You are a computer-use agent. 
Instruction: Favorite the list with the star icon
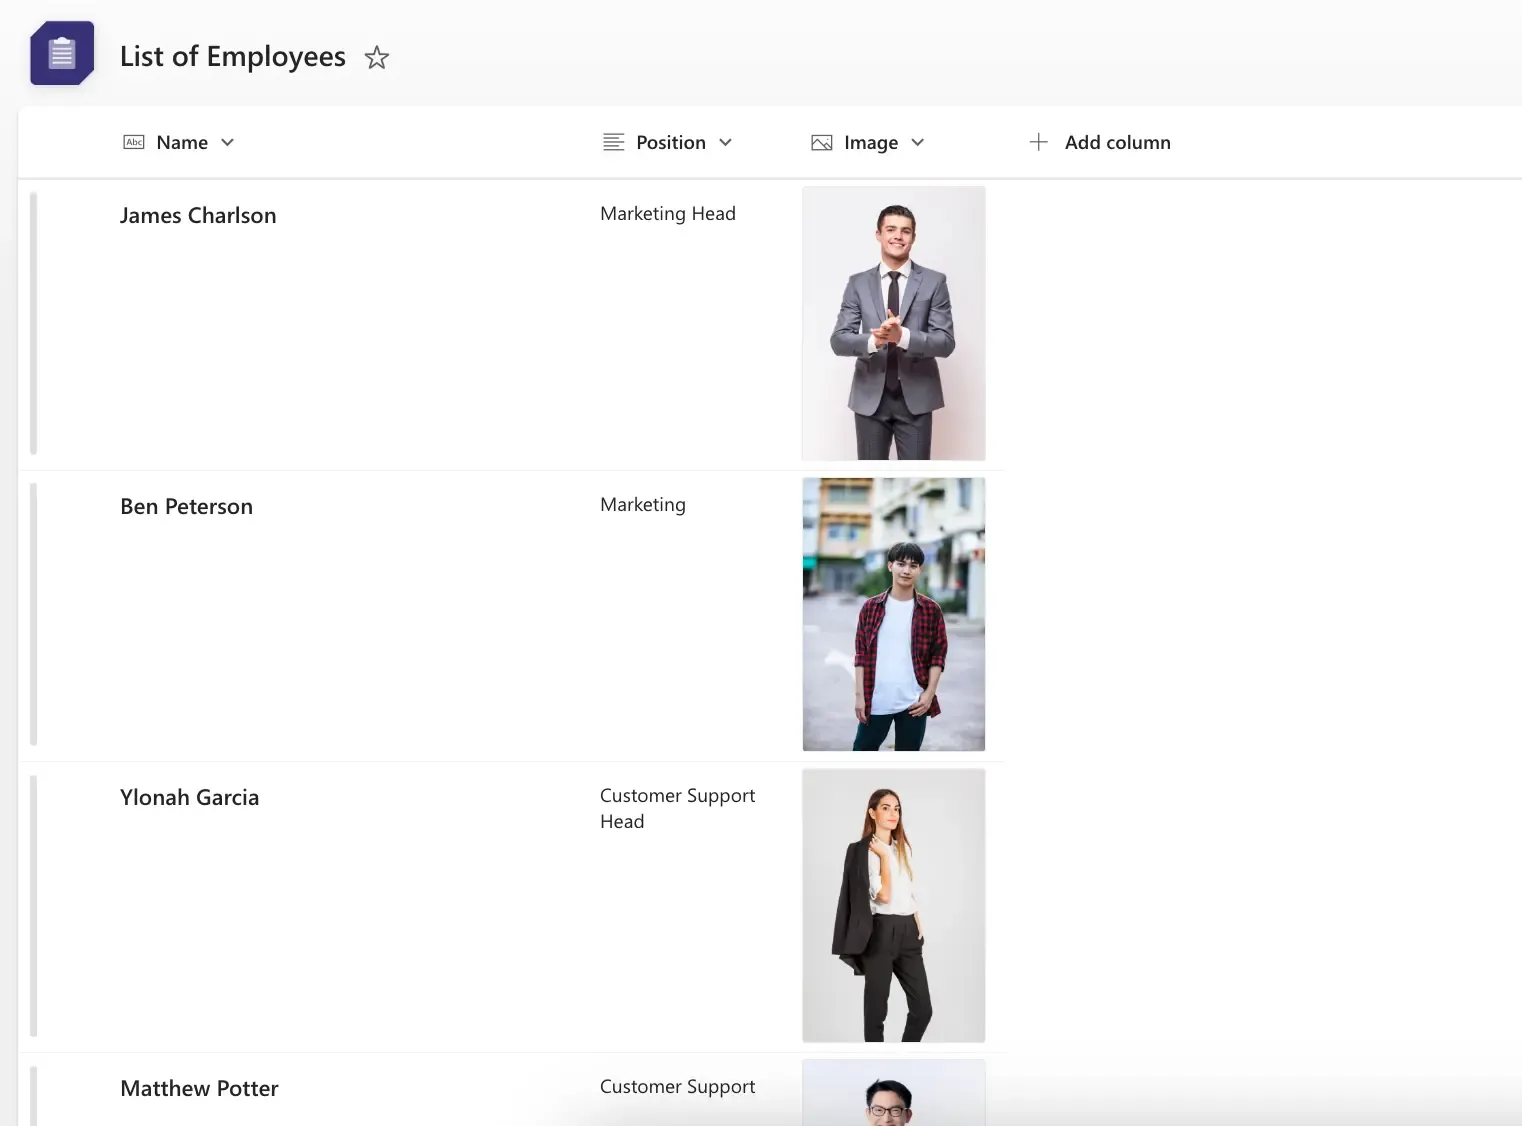click(376, 58)
